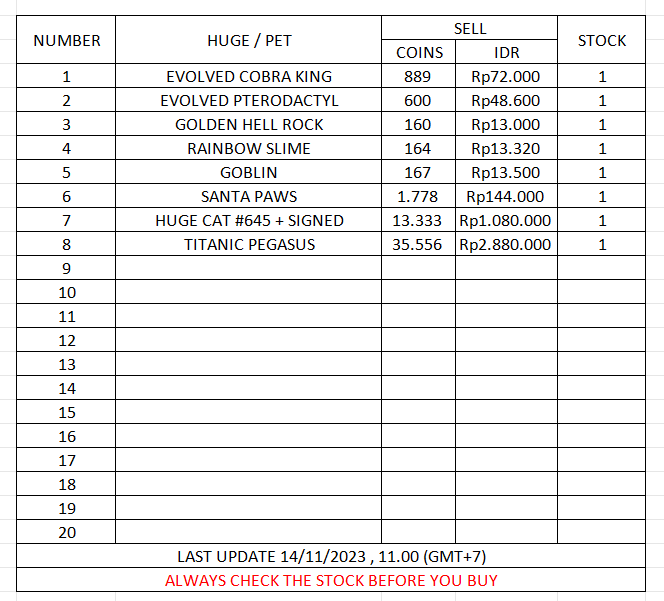Select the EVOLVED COBRA KING cell

coord(249,76)
